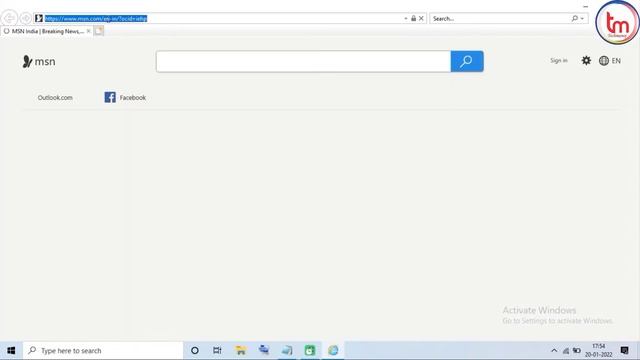Image resolution: width=640 pixels, height=360 pixels.
Task: Open File Explorer from taskbar
Action: tap(241, 351)
